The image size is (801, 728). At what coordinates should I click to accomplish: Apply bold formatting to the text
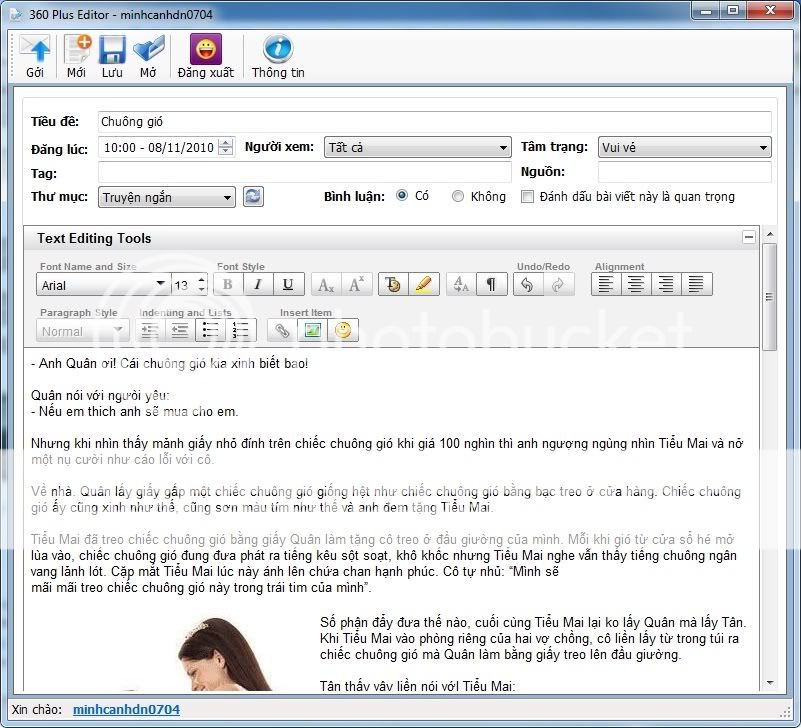point(227,284)
